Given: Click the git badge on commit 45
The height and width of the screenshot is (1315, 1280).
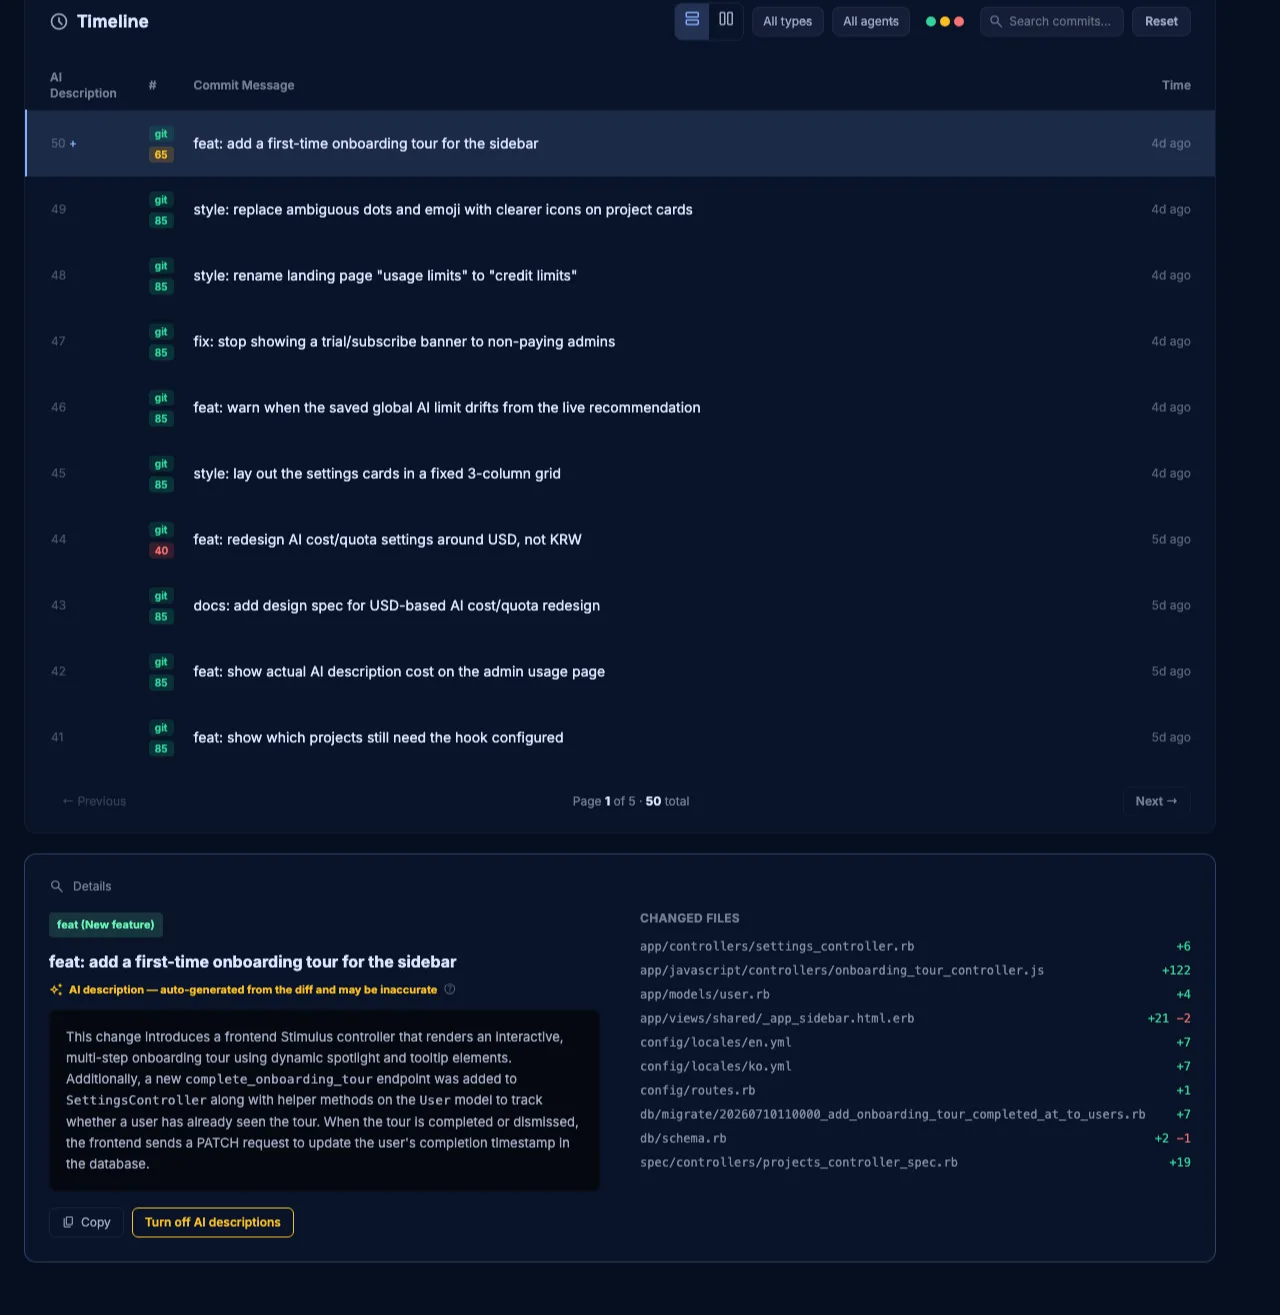Looking at the screenshot, I should click(161, 464).
